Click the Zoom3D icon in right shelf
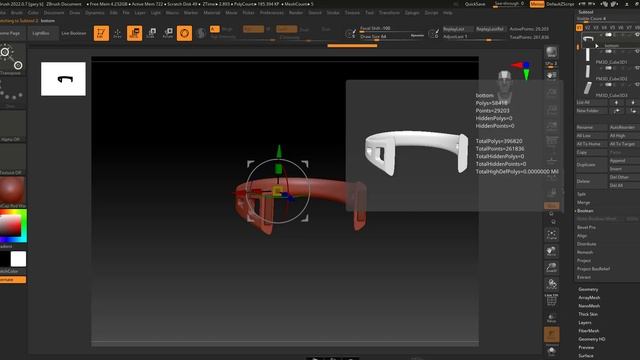The image size is (640, 360). 551,268
